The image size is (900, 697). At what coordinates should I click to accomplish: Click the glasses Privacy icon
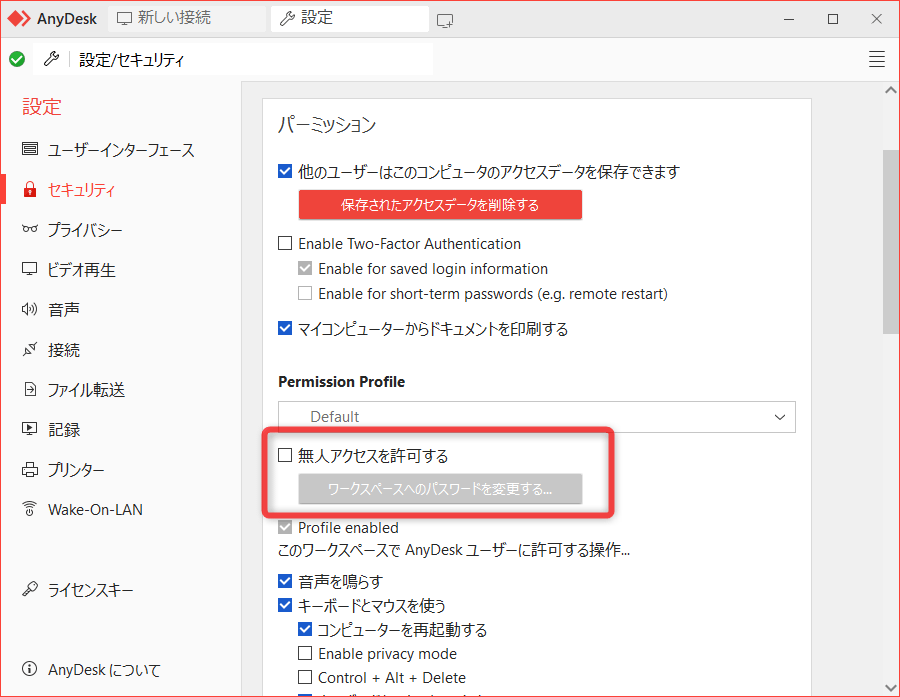click(30, 229)
